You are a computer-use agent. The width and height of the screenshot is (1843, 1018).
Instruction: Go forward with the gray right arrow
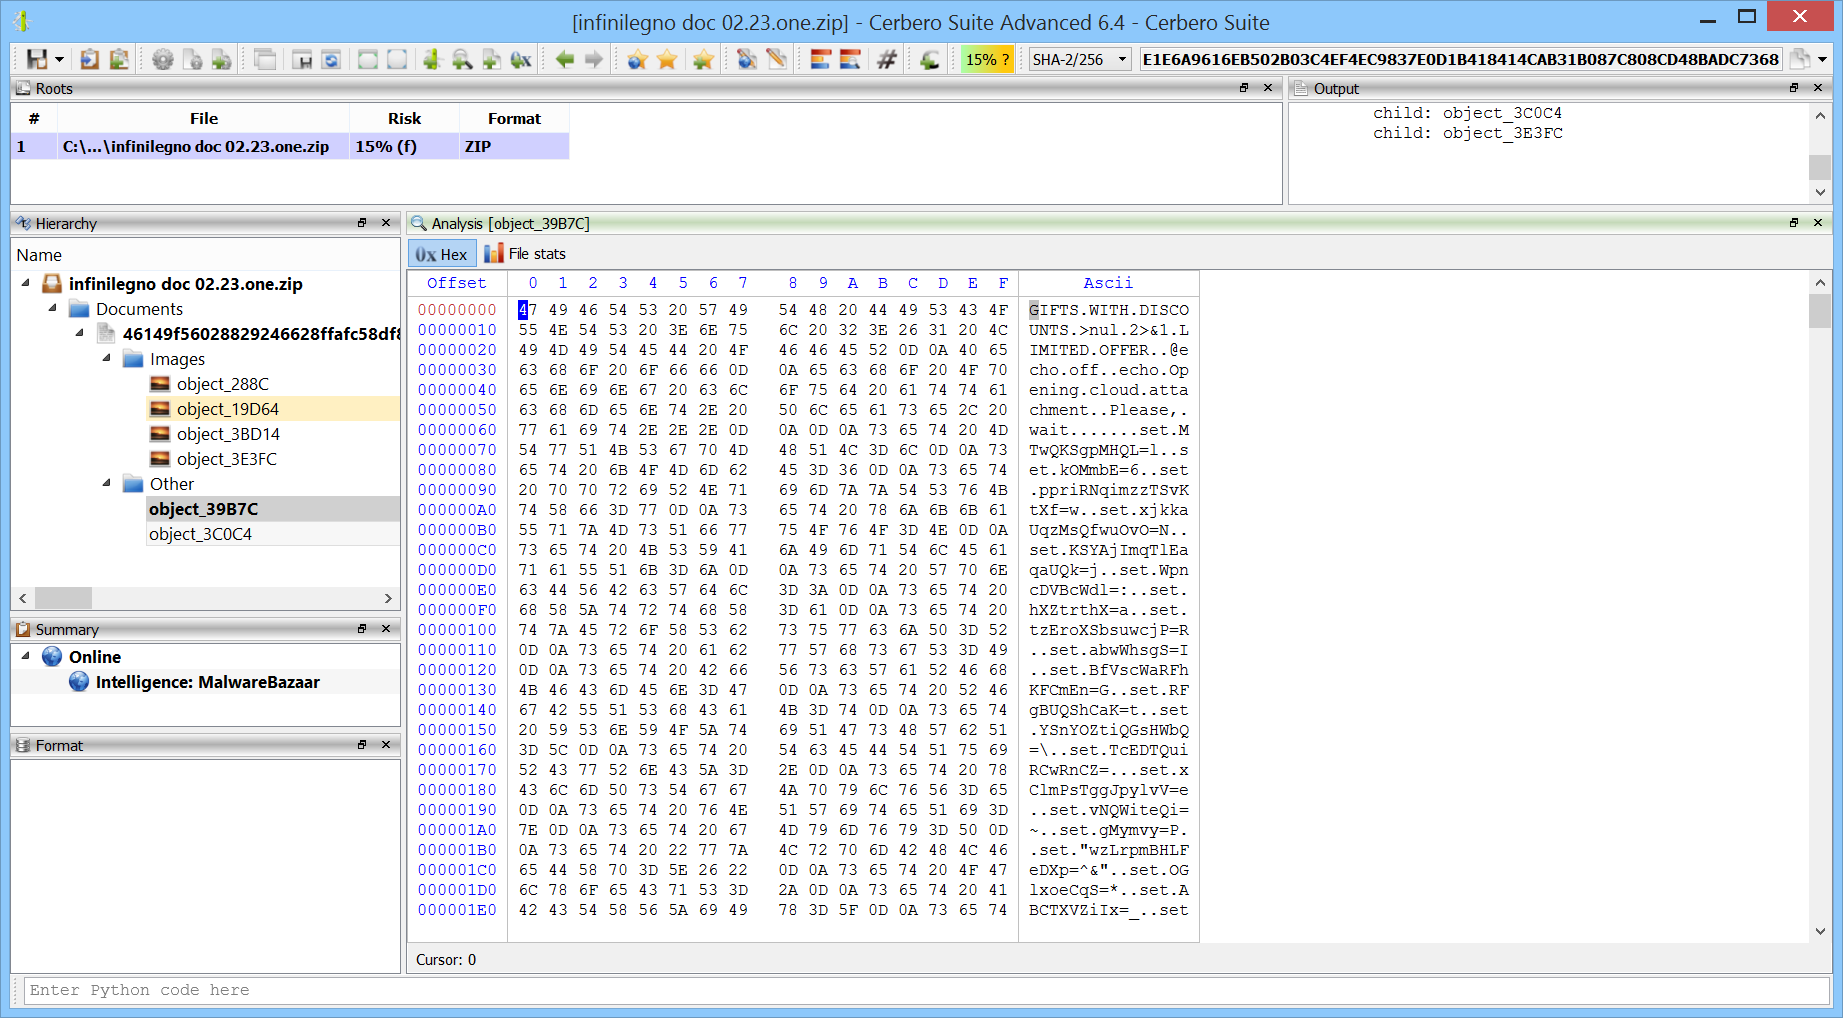pyautogui.click(x=594, y=60)
